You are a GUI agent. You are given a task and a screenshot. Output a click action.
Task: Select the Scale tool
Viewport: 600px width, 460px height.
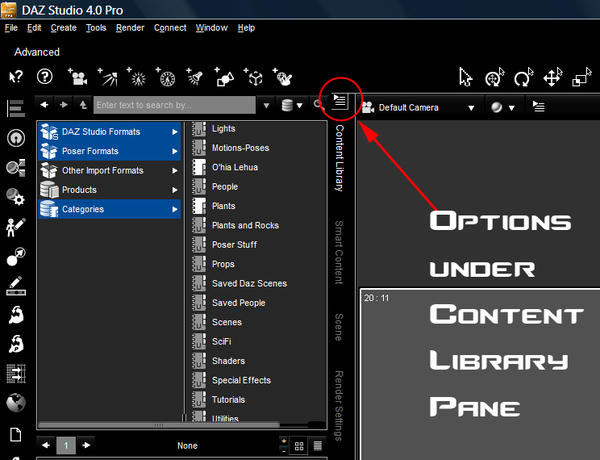(x=582, y=77)
